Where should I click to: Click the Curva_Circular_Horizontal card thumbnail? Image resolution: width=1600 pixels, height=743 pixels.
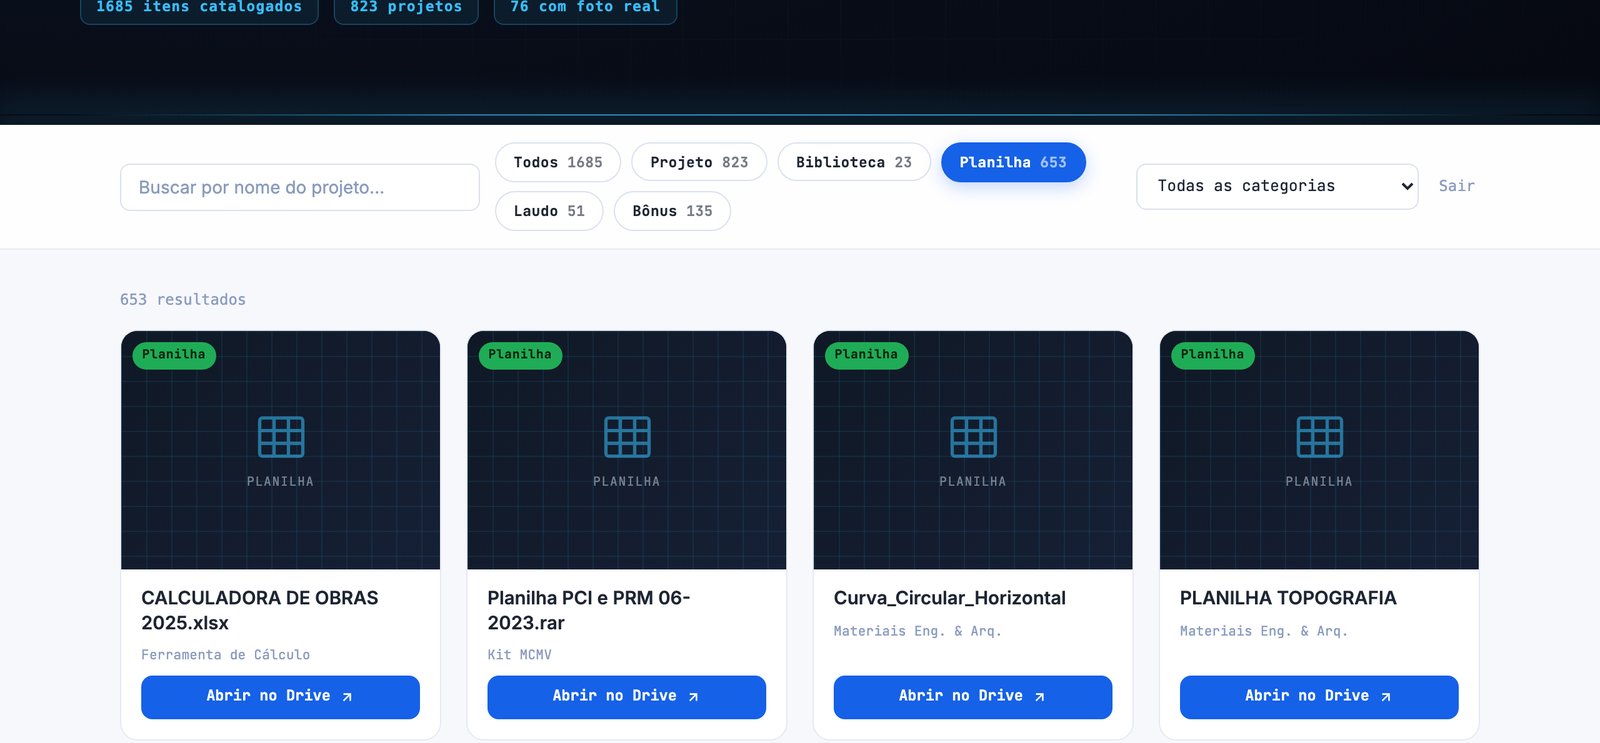pos(973,450)
